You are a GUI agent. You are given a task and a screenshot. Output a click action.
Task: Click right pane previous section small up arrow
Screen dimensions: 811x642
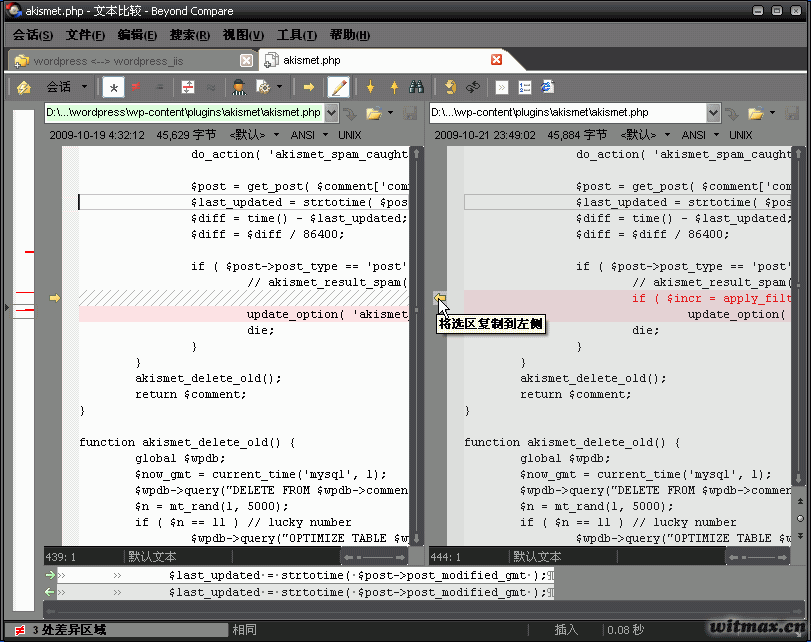pos(800,501)
